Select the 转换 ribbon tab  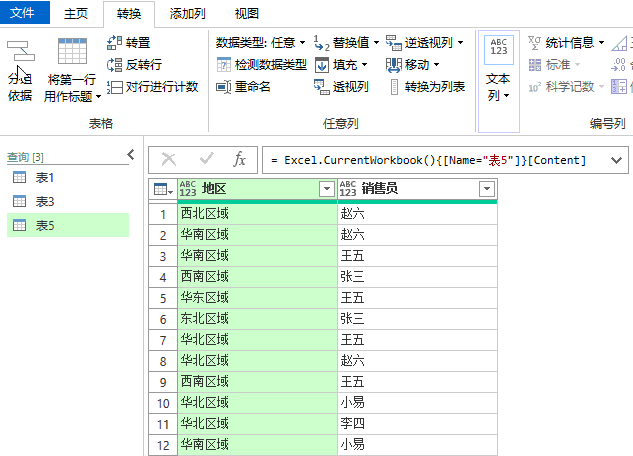pos(129,14)
